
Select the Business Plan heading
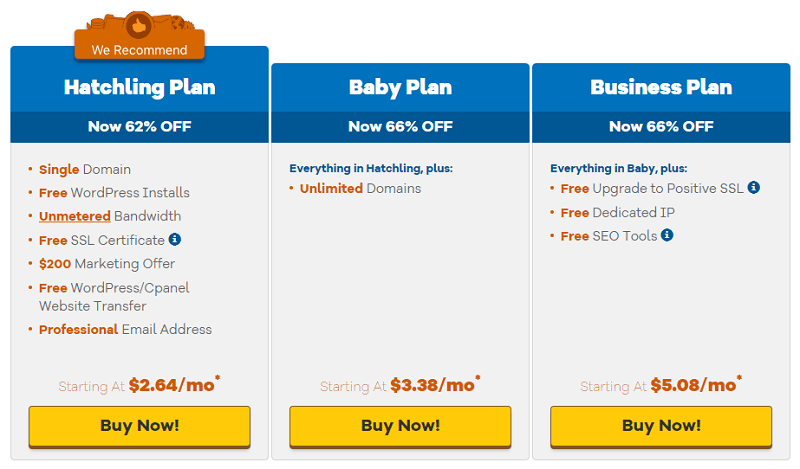(x=661, y=87)
